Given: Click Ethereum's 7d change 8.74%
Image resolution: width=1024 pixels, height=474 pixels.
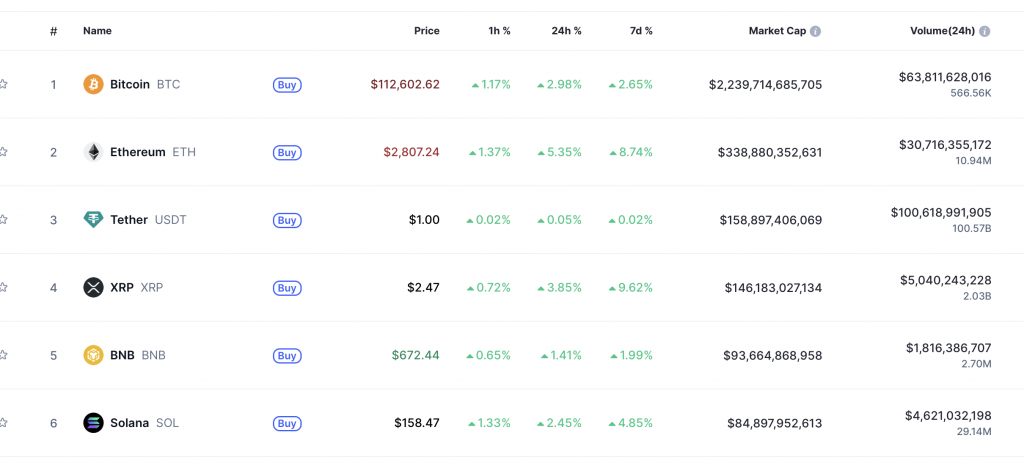Looking at the screenshot, I should point(631,152).
